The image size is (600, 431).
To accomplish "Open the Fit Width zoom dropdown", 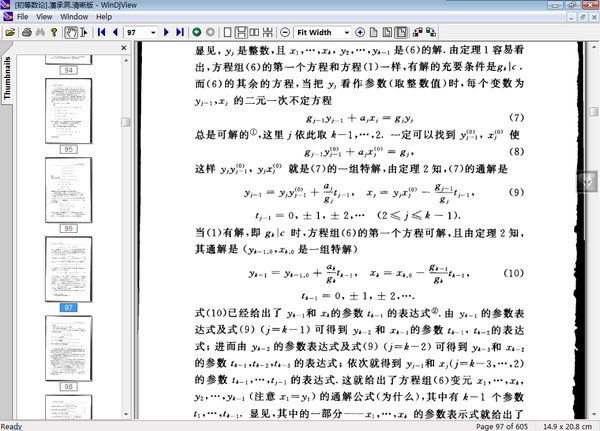I will pos(347,33).
